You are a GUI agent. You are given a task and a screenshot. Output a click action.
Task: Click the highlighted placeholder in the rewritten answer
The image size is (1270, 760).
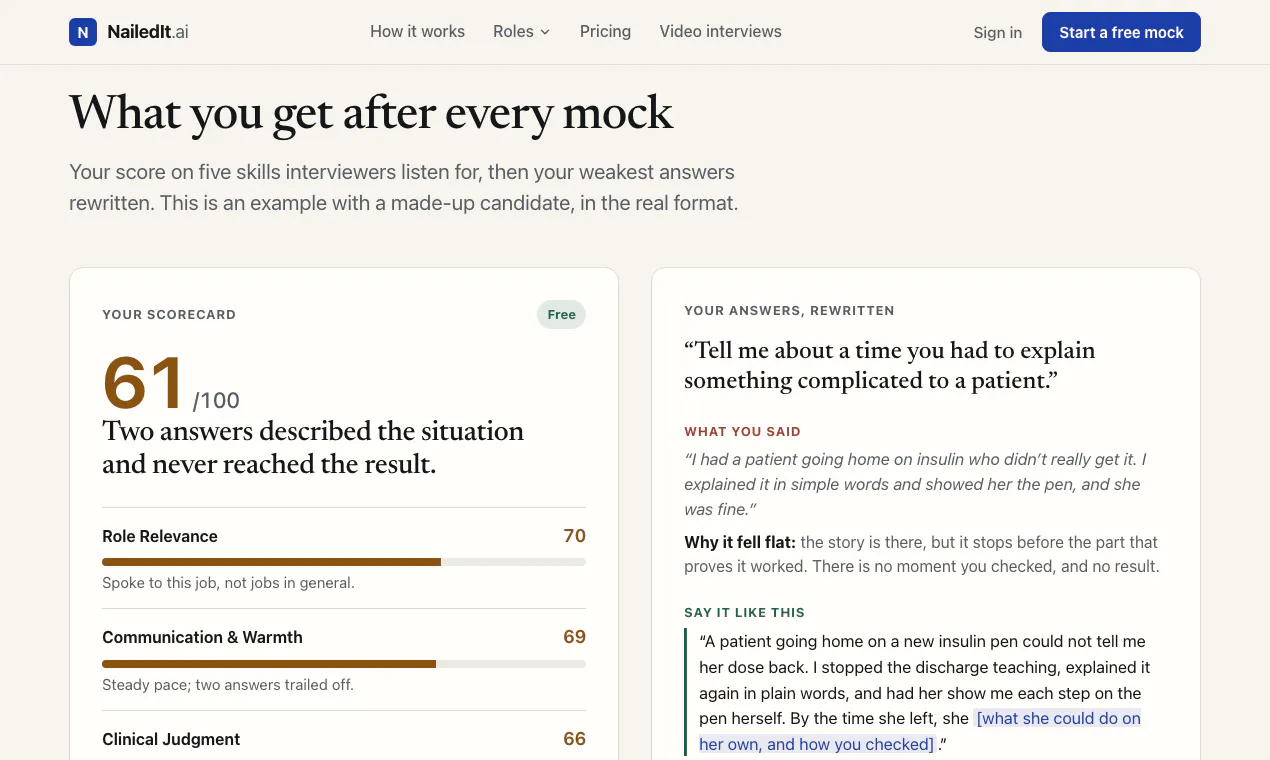[x=920, y=731]
